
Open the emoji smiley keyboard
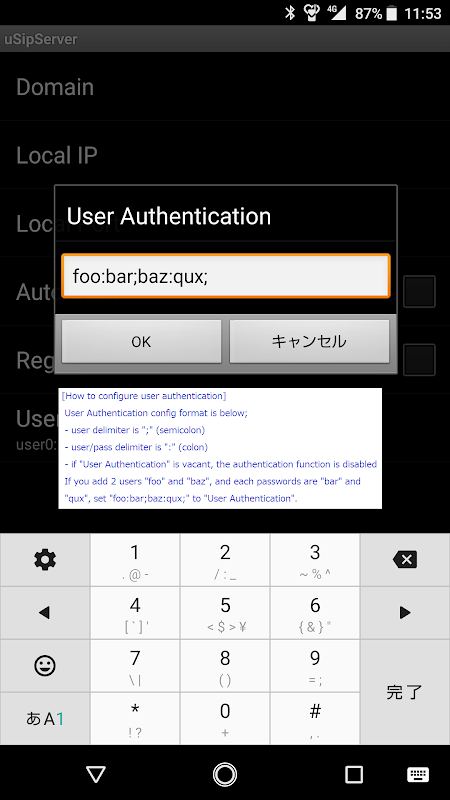(x=45, y=665)
